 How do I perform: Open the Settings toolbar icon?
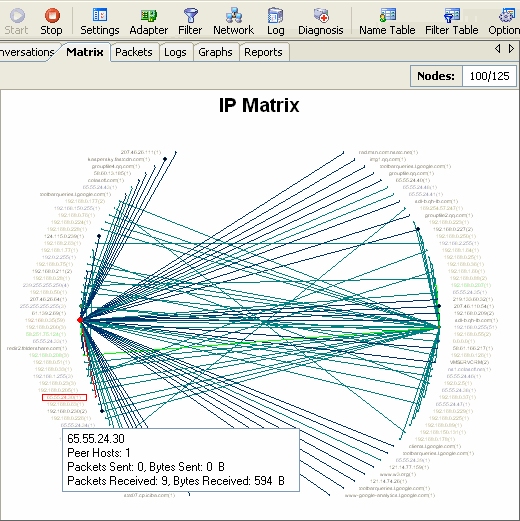click(x=100, y=15)
